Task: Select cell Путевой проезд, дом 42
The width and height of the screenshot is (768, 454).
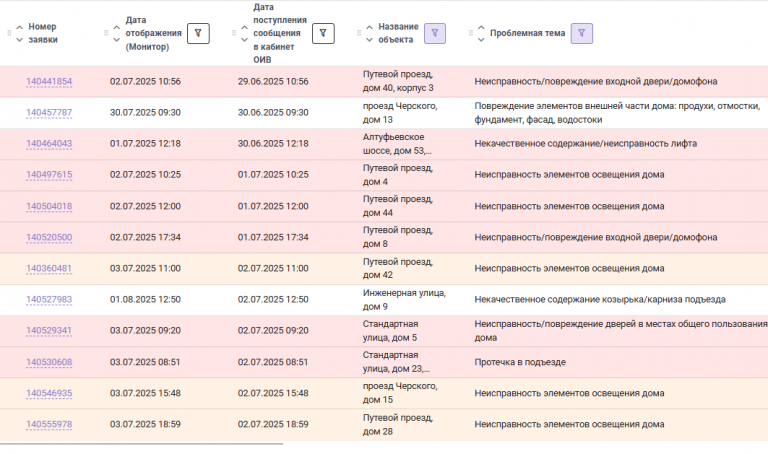Action: click(398, 268)
